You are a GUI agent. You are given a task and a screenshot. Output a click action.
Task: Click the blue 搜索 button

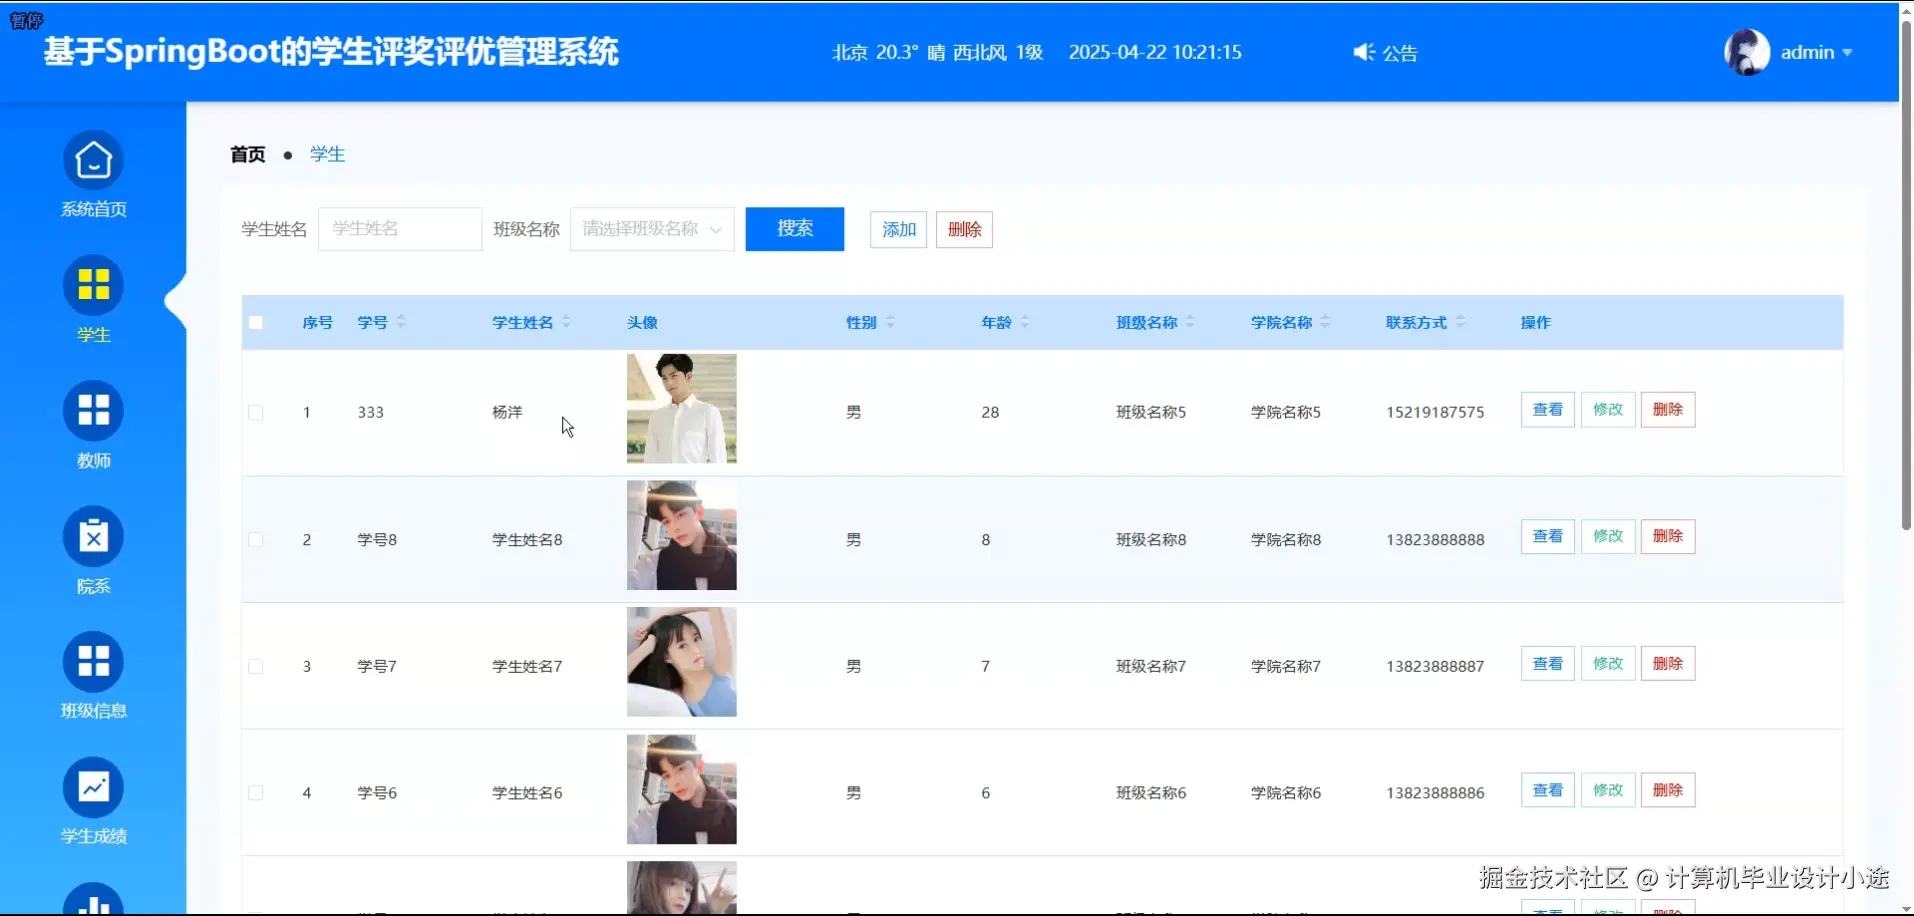[795, 229]
